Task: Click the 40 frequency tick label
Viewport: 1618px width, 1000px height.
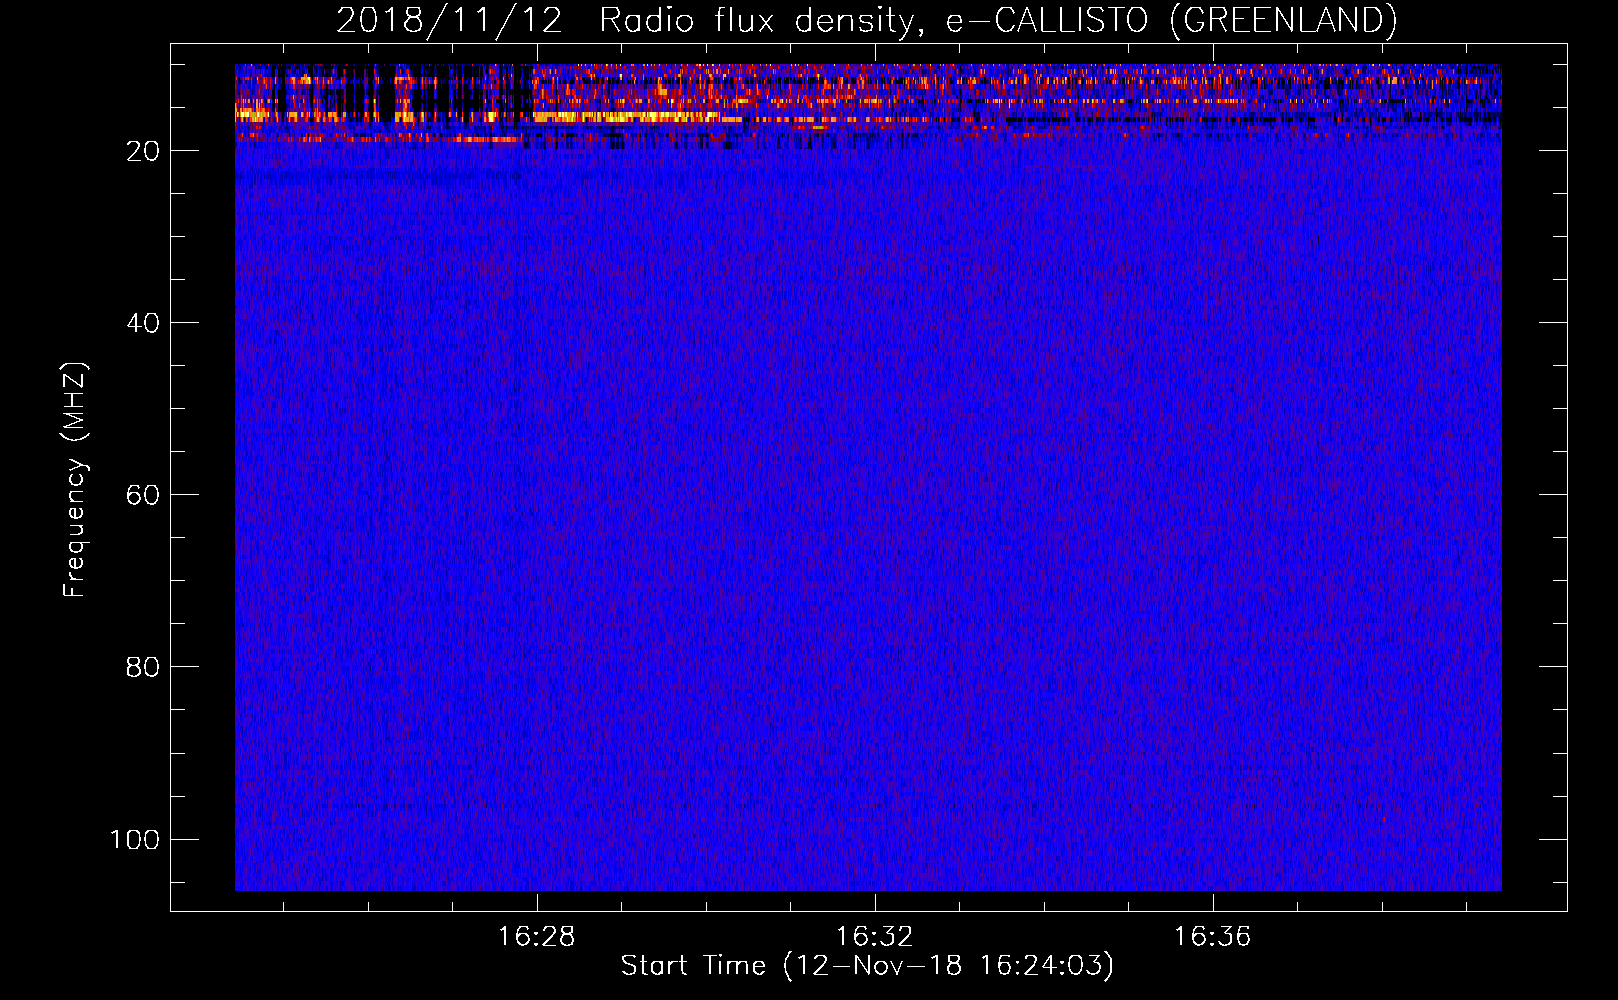Action: [x=143, y=323]
